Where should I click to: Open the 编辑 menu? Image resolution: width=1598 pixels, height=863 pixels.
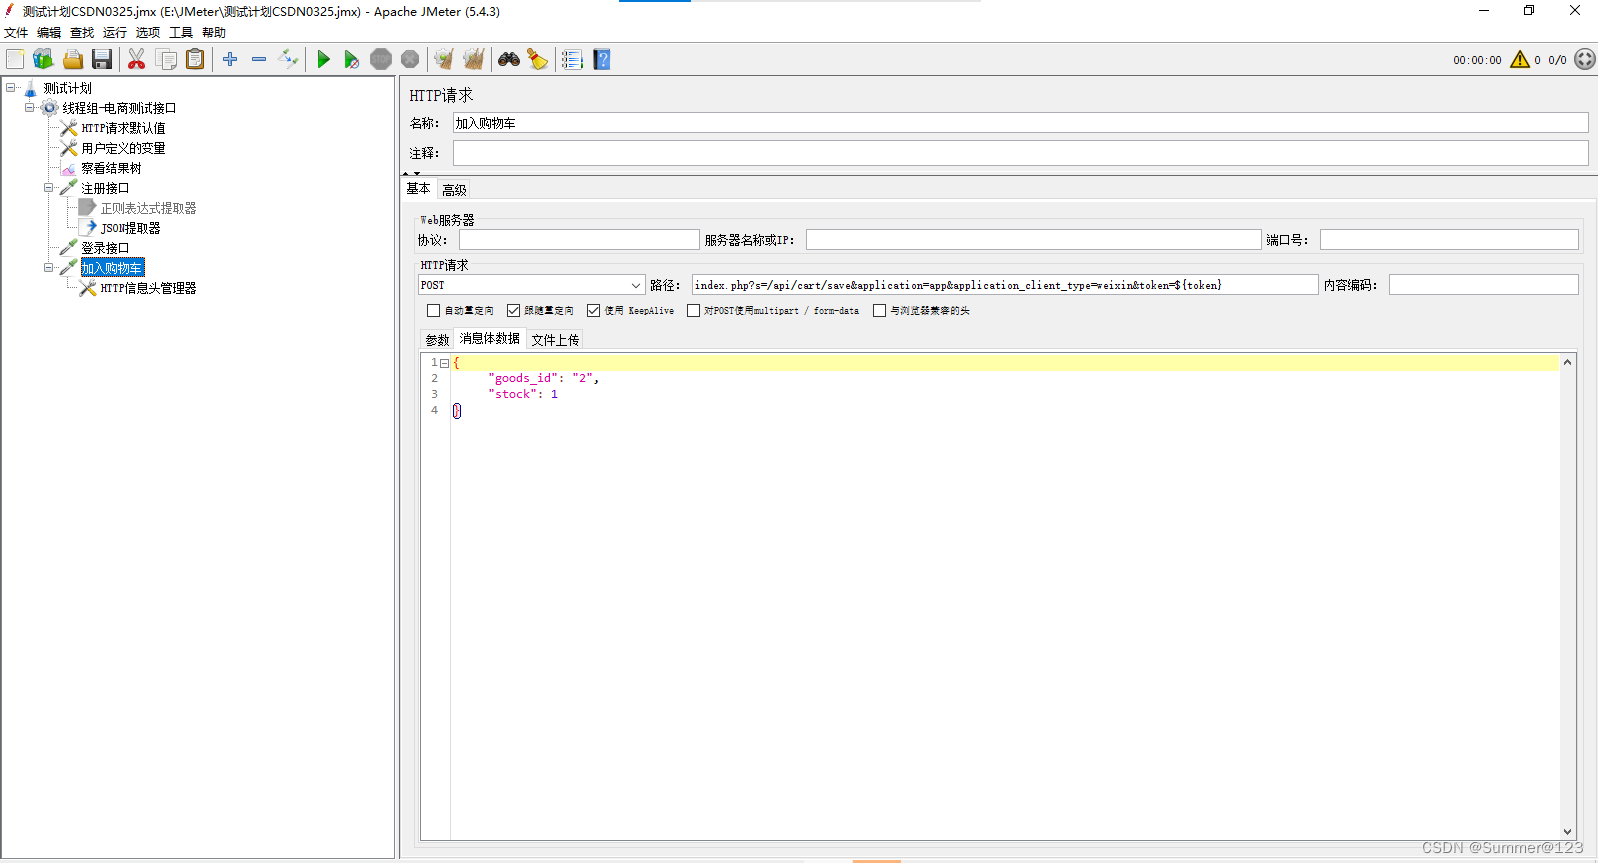(x=49, y=33)
